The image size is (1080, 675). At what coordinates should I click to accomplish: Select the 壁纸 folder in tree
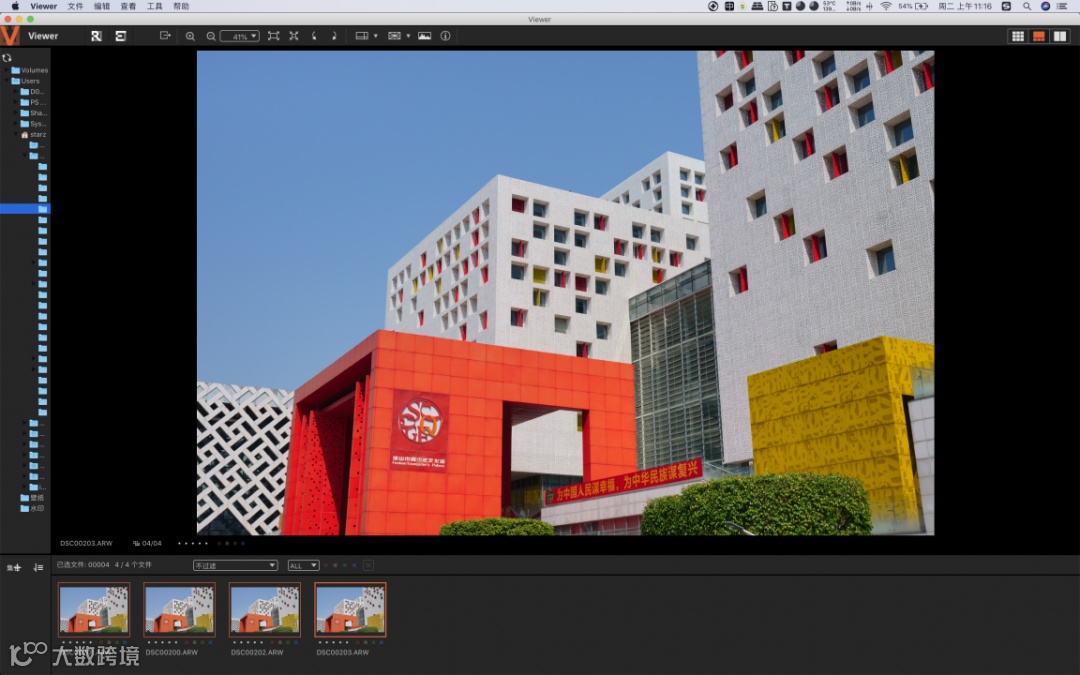pos(32,497)
